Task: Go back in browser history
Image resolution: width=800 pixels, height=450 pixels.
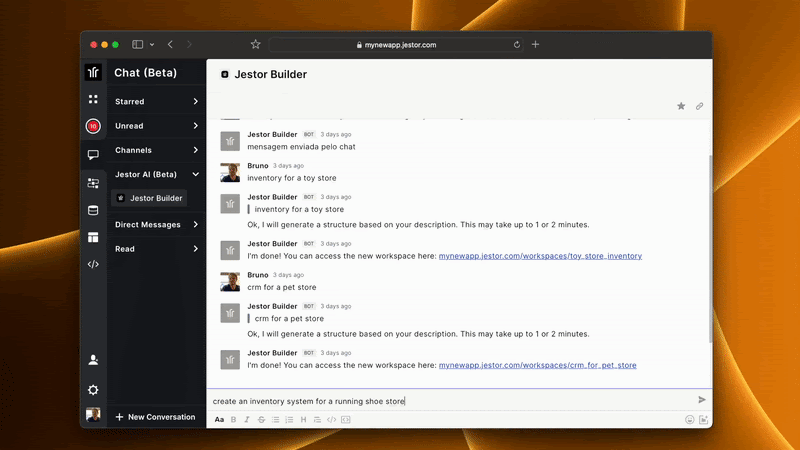Action: (170, 44)
